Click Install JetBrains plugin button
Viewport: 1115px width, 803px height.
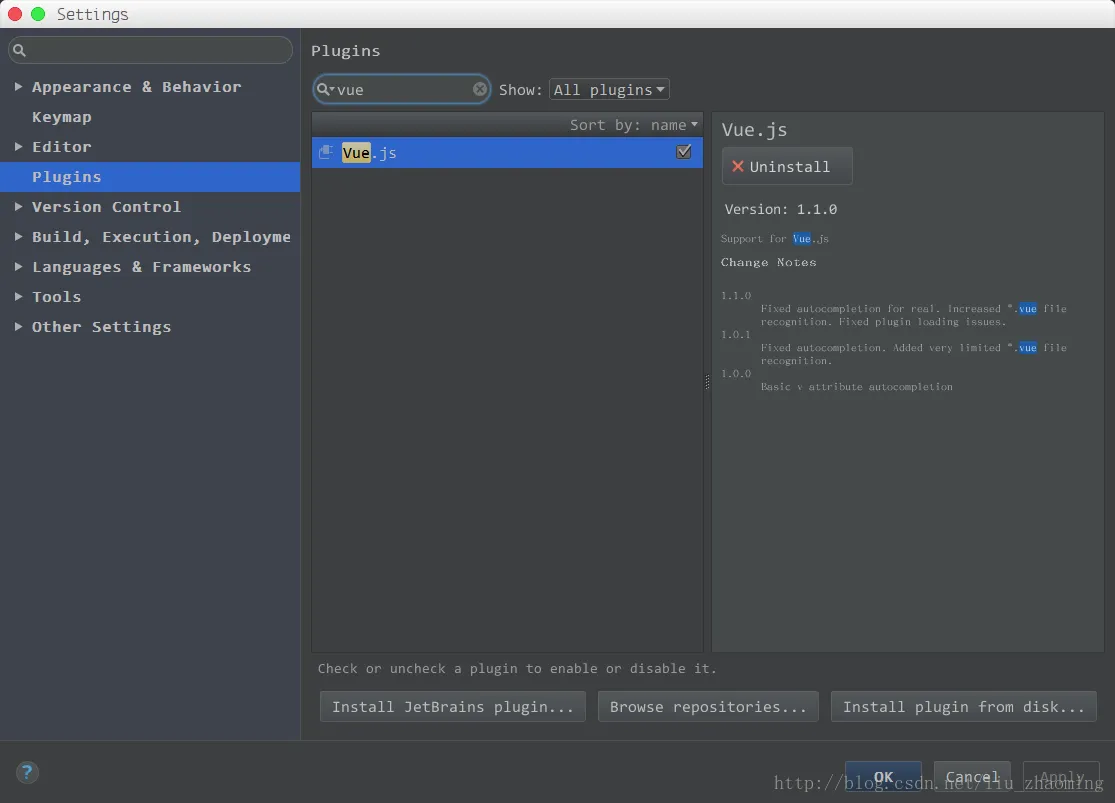click(452, 706)
